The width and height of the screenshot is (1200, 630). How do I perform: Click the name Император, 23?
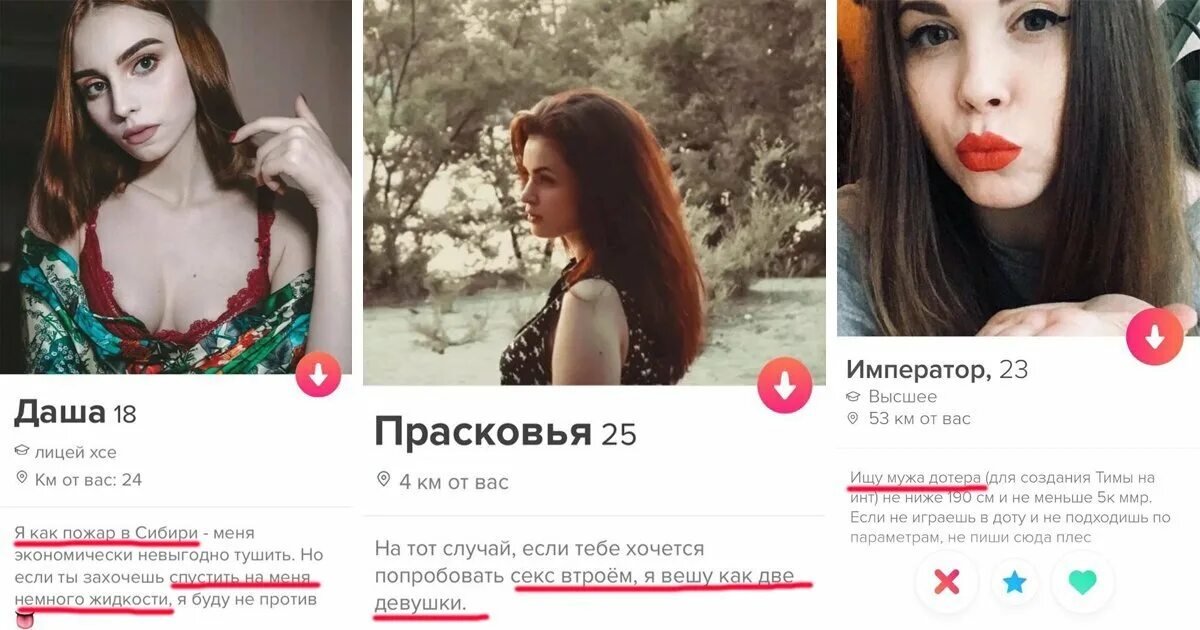(x=937, y=369)
